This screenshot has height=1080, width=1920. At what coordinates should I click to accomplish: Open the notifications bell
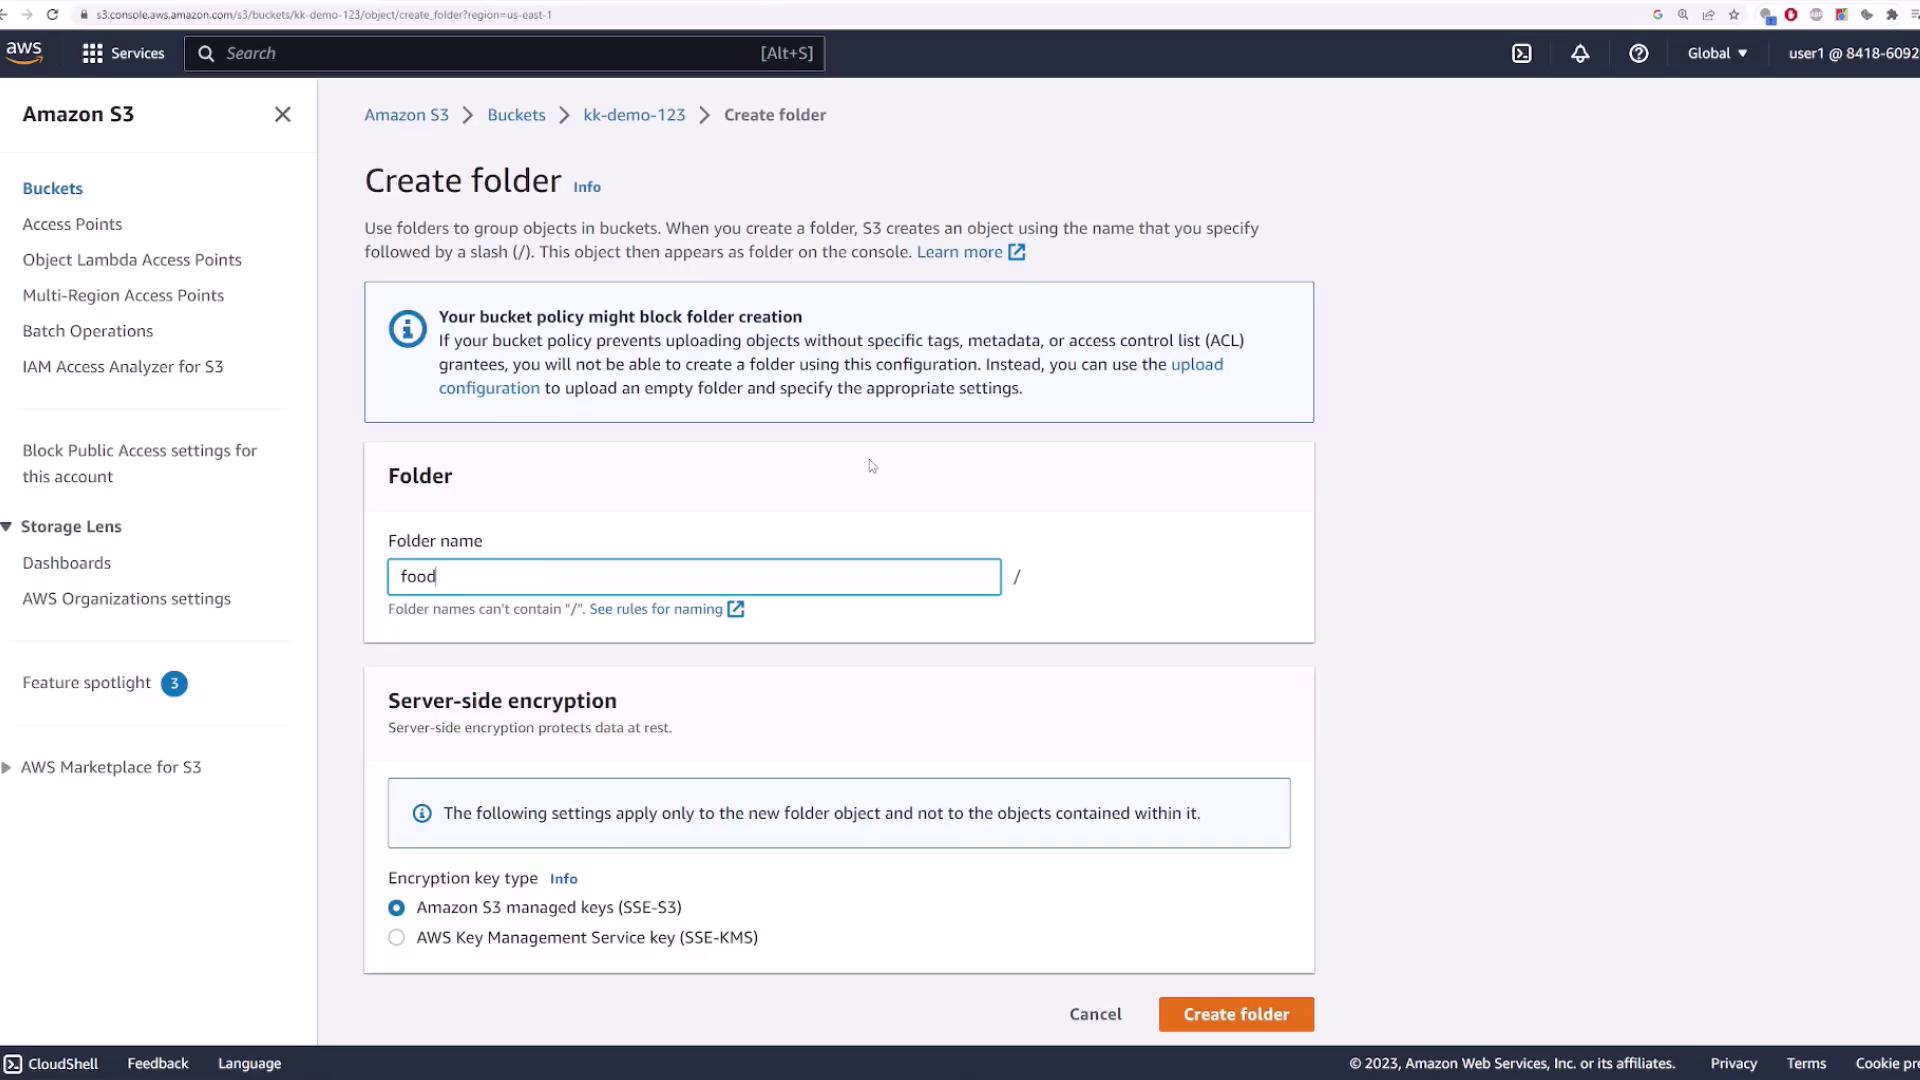pyautogui.click(x=1580, y=54)
